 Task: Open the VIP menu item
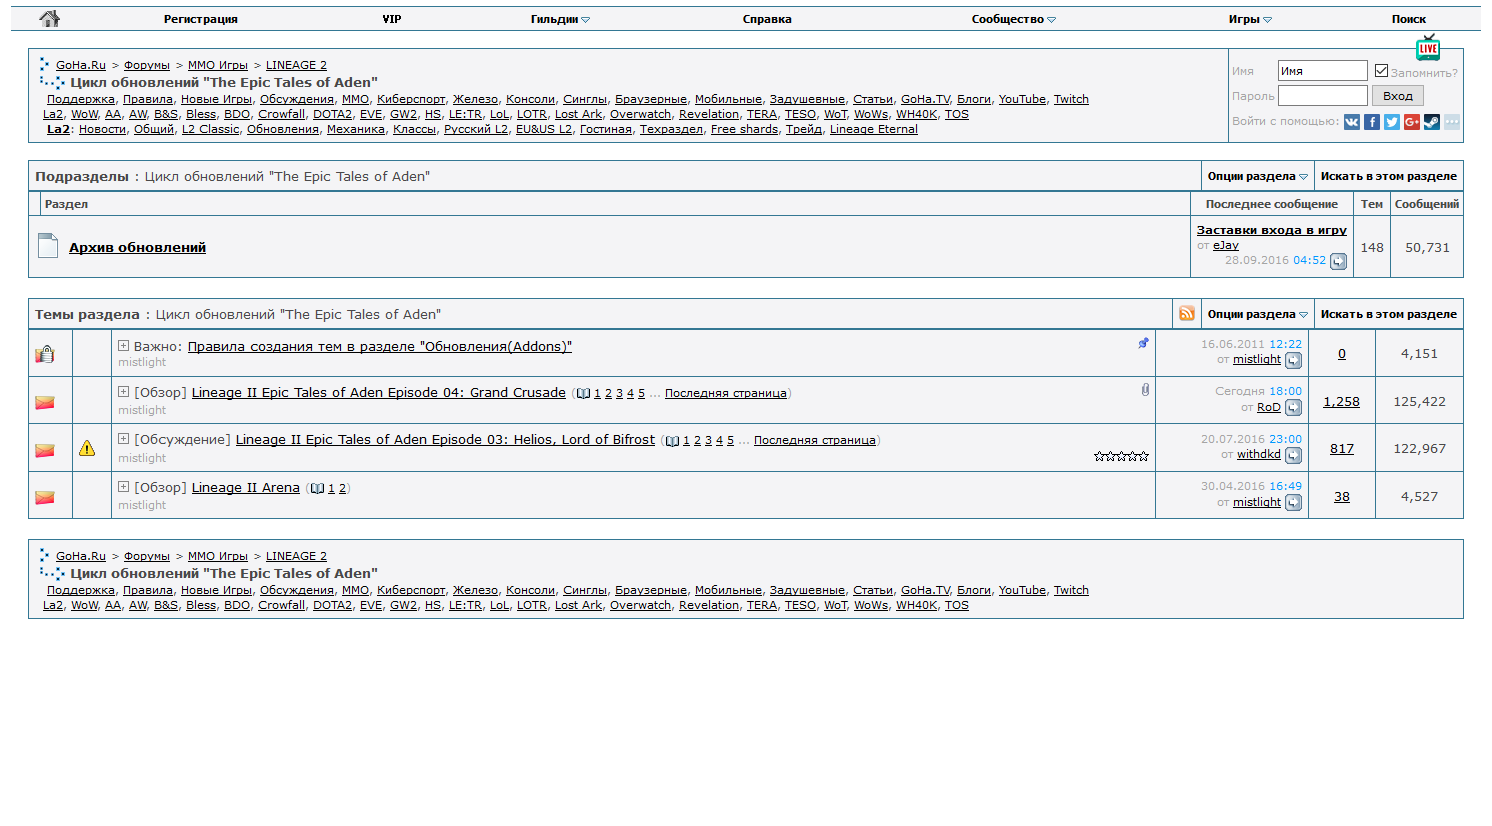(392, 19)
